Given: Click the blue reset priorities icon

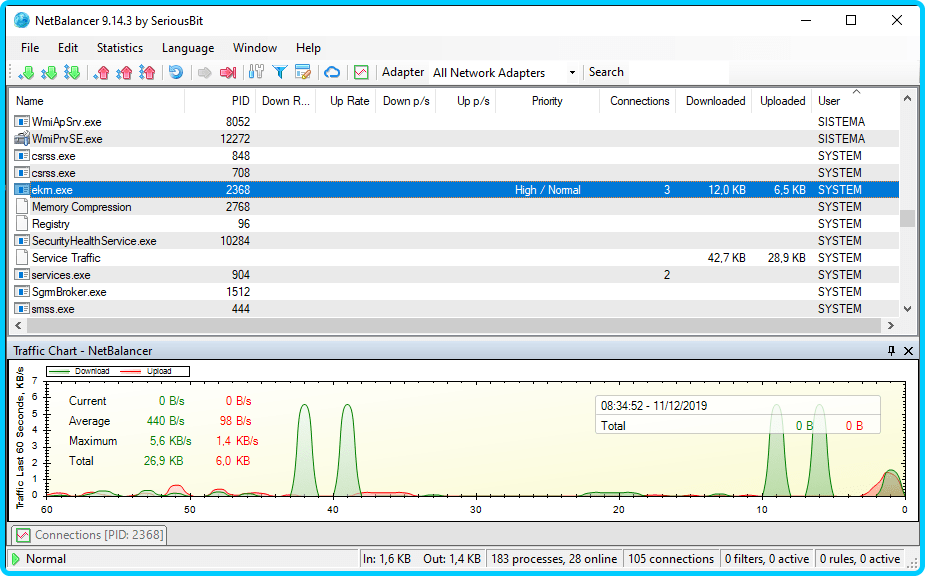Looking at the screenshot, I should pos(176,72).
